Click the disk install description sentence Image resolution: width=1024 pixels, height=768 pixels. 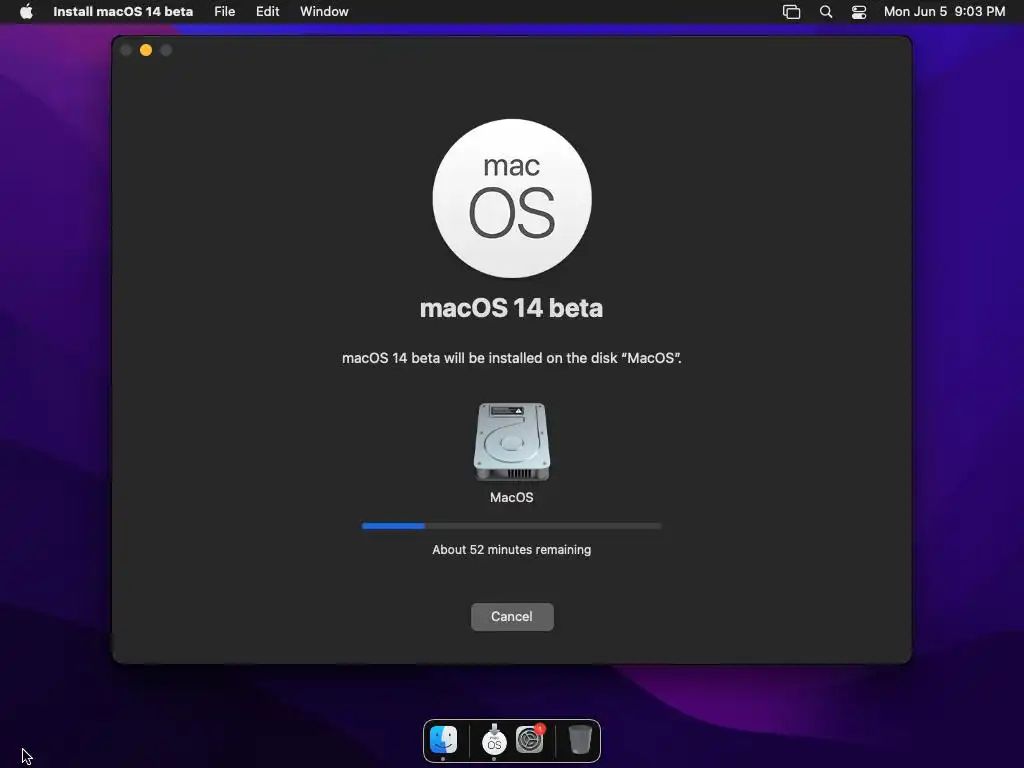[512, 358]
